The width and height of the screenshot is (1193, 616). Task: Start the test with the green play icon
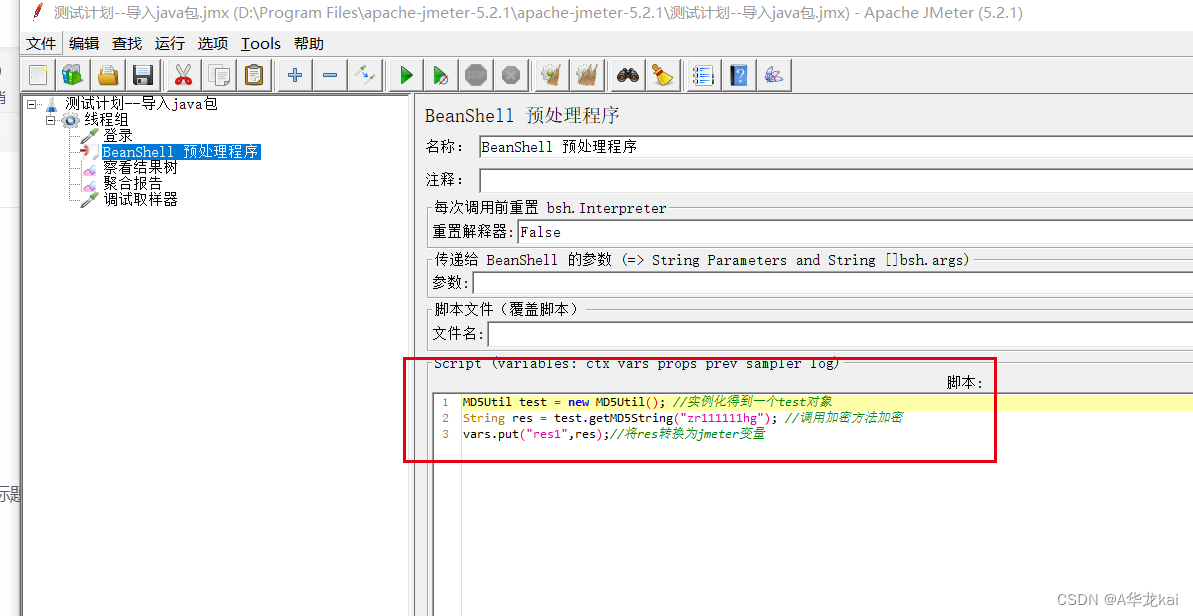coord(405,74)
